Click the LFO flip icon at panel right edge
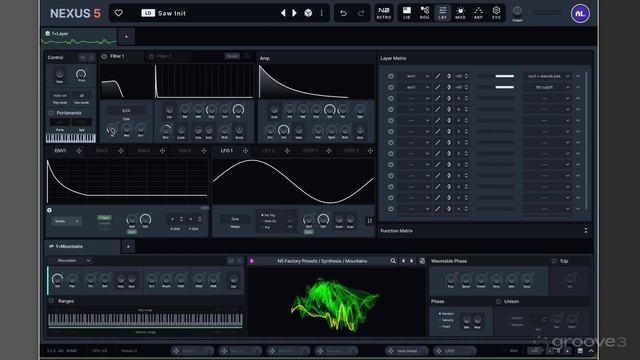This screenshot has width=640, height=360. [369, 221]
